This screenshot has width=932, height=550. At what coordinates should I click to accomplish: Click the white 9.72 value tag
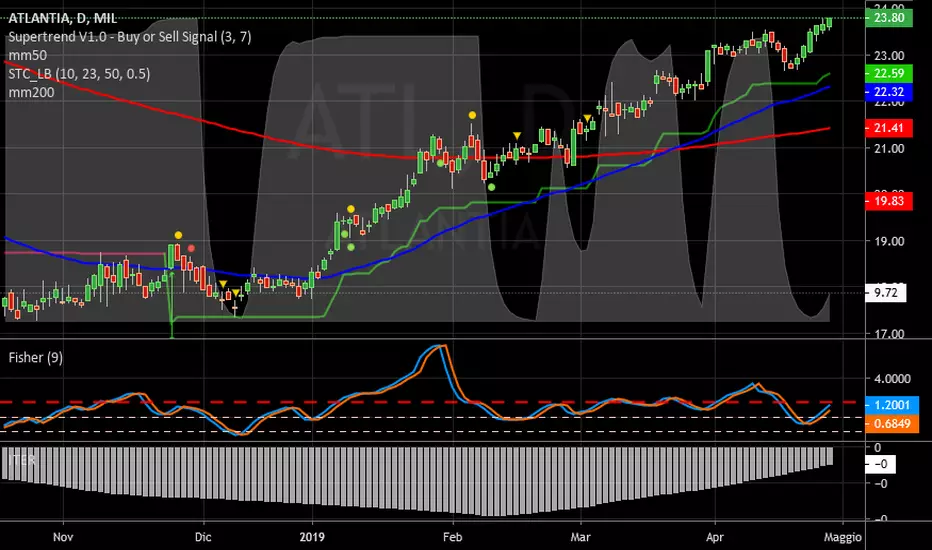(886, 293)
